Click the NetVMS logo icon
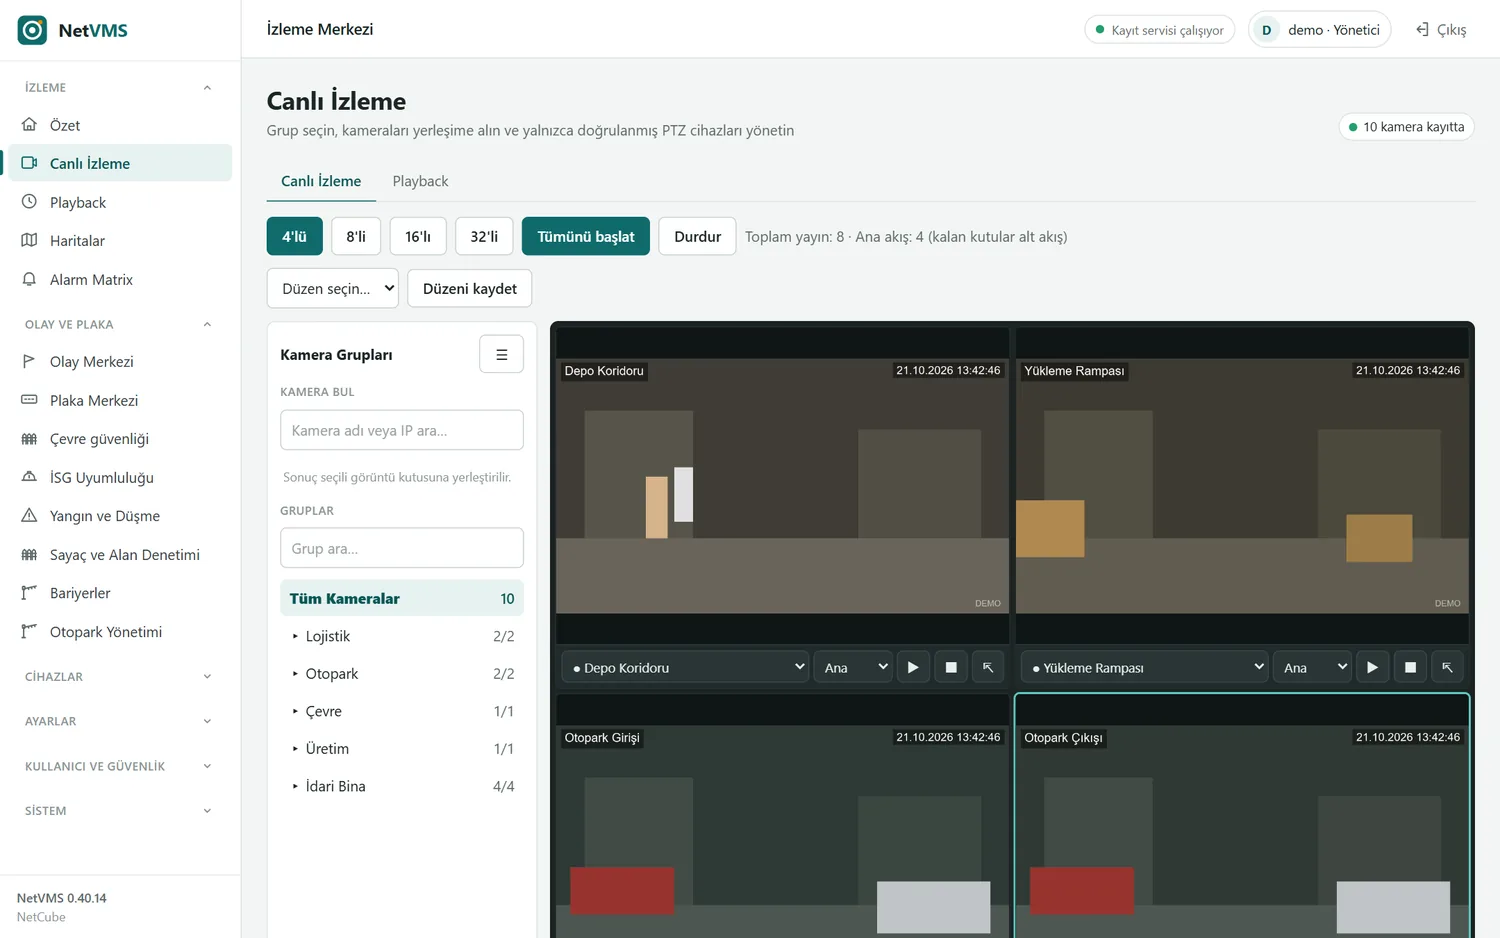The width and height of the screenshot is (1500, 938). point(32,30)
